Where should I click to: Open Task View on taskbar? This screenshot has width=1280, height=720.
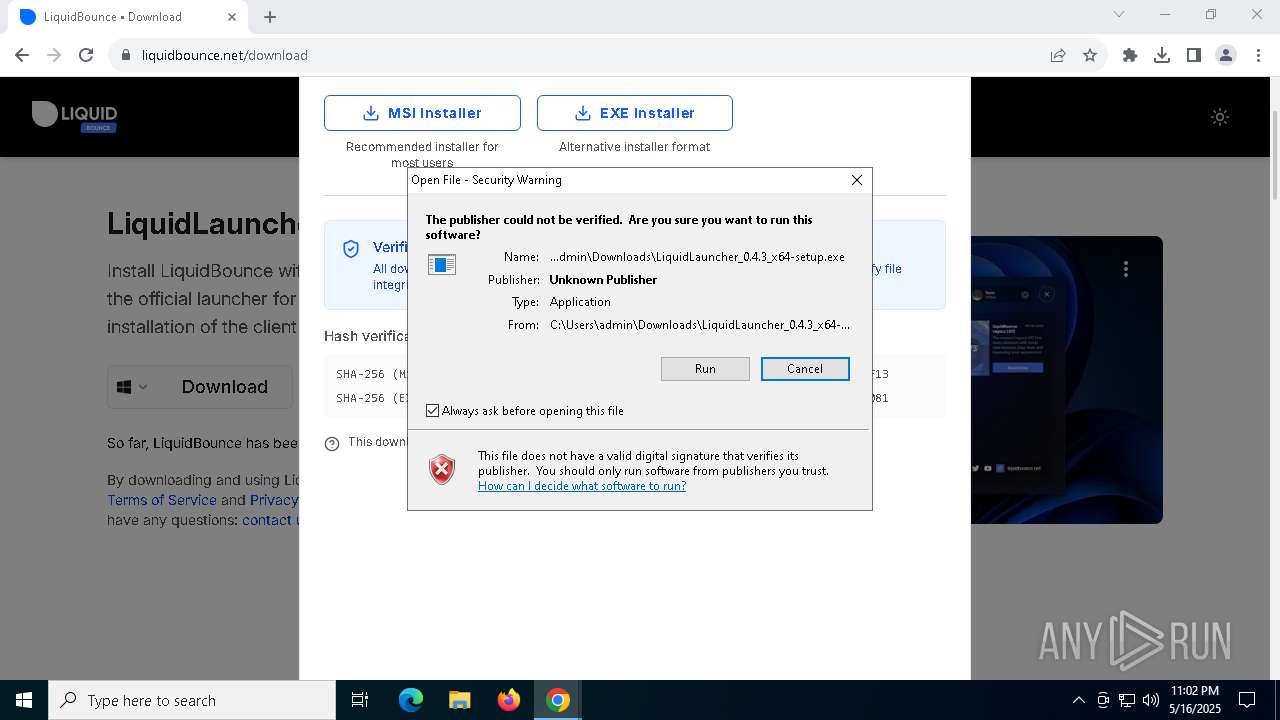360,700
